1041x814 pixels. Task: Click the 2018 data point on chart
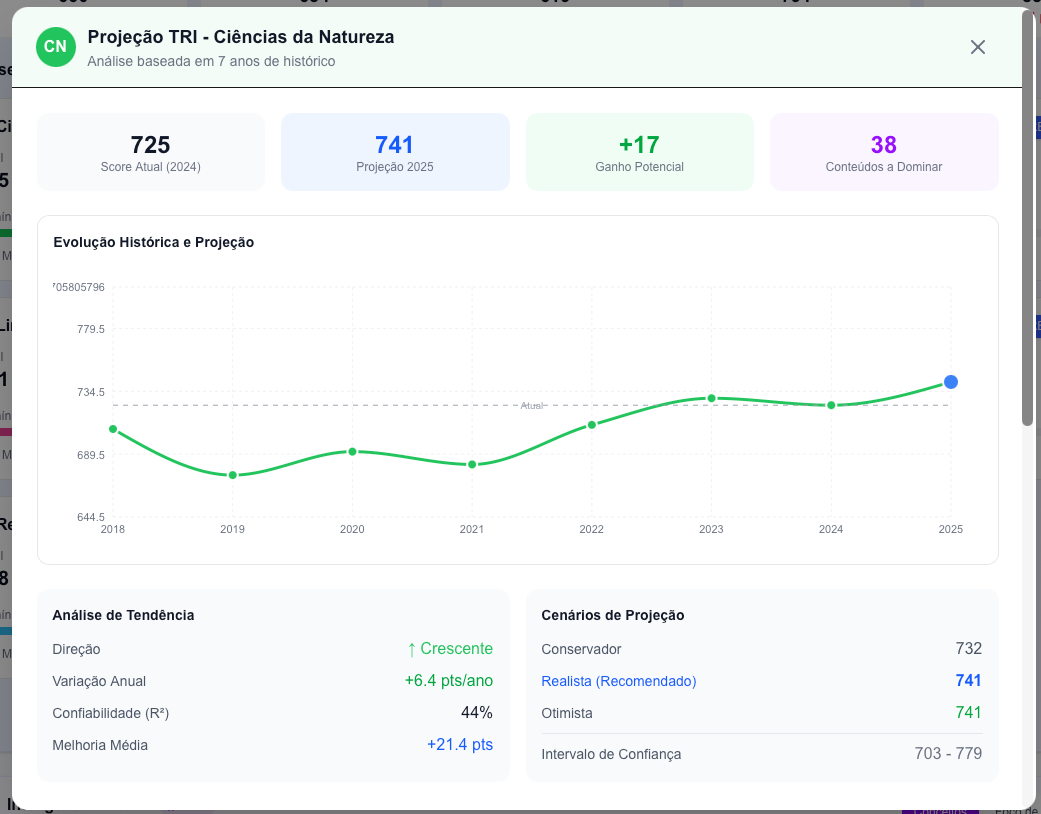(113, 429)
